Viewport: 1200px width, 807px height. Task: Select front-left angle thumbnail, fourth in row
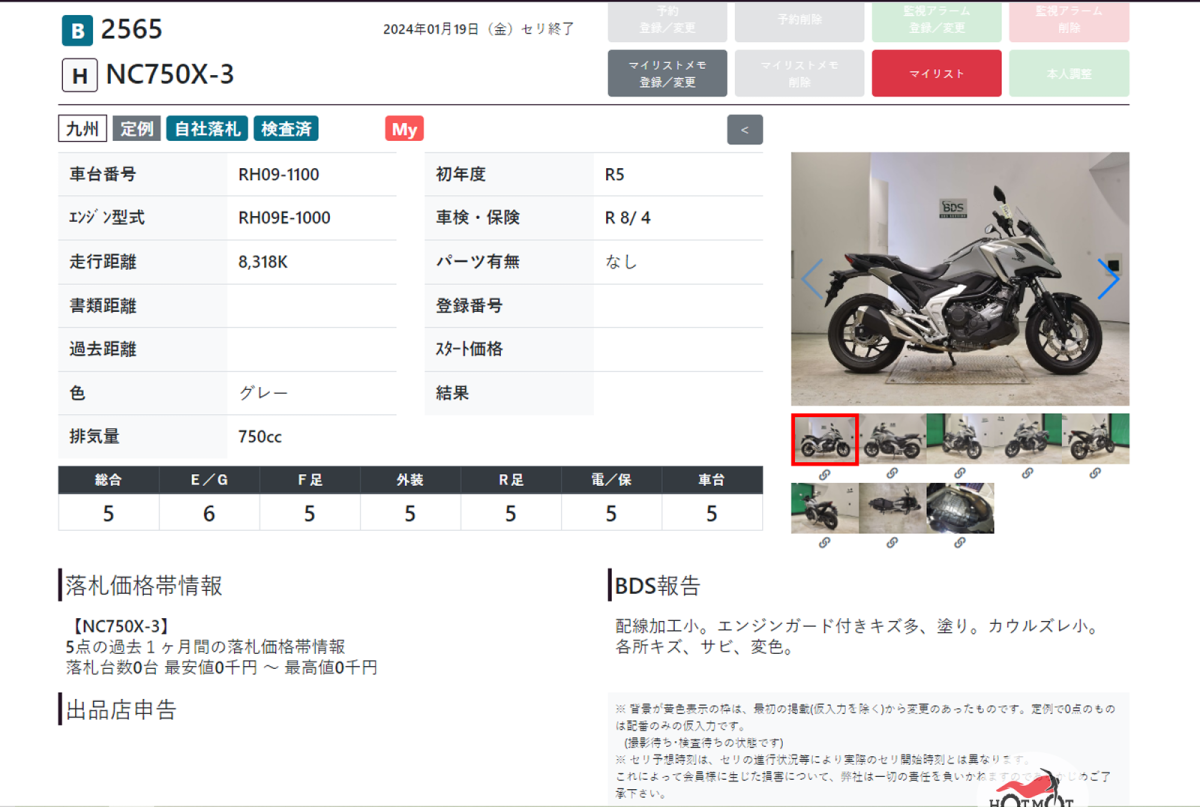coord(1028,439)
